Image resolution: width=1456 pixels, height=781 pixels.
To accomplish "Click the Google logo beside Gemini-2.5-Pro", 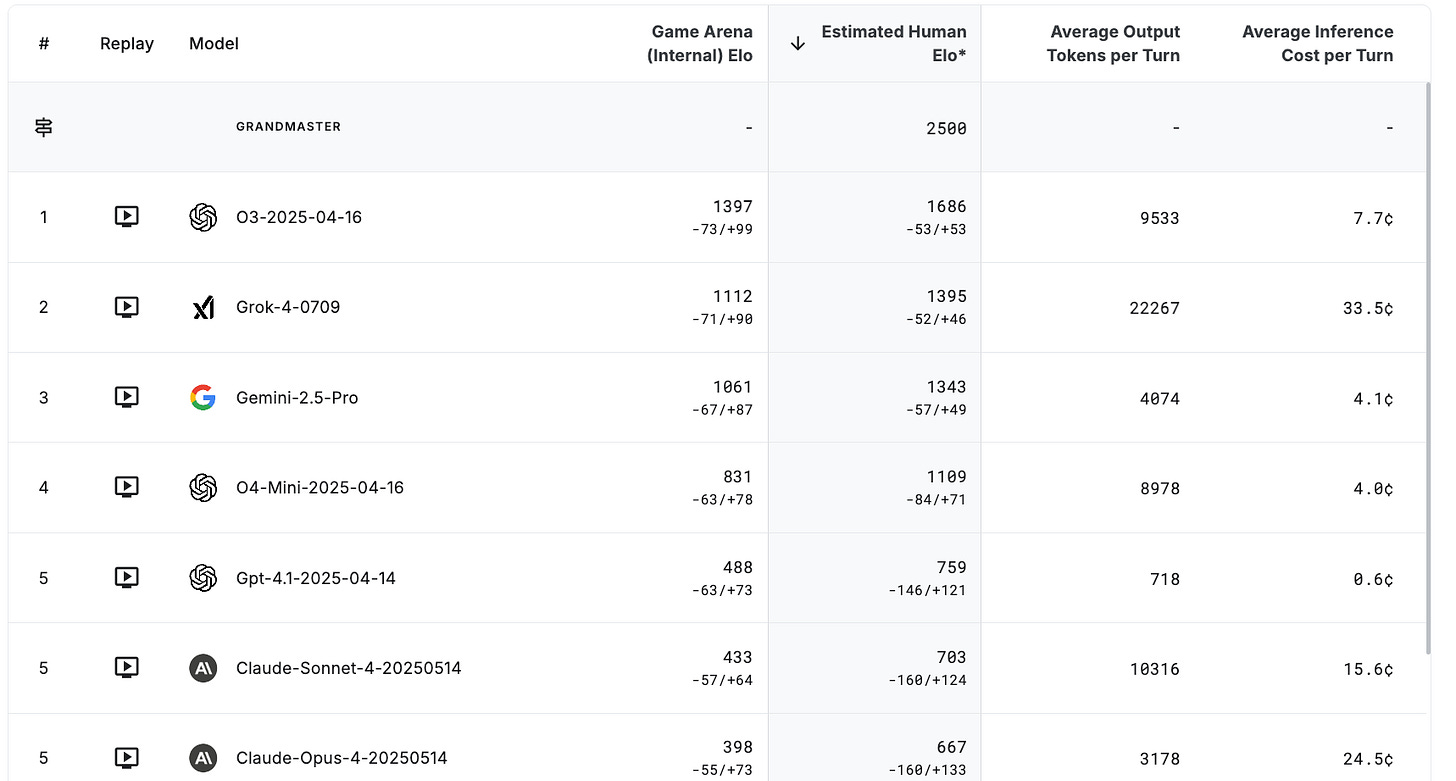I will pos(203,397).
